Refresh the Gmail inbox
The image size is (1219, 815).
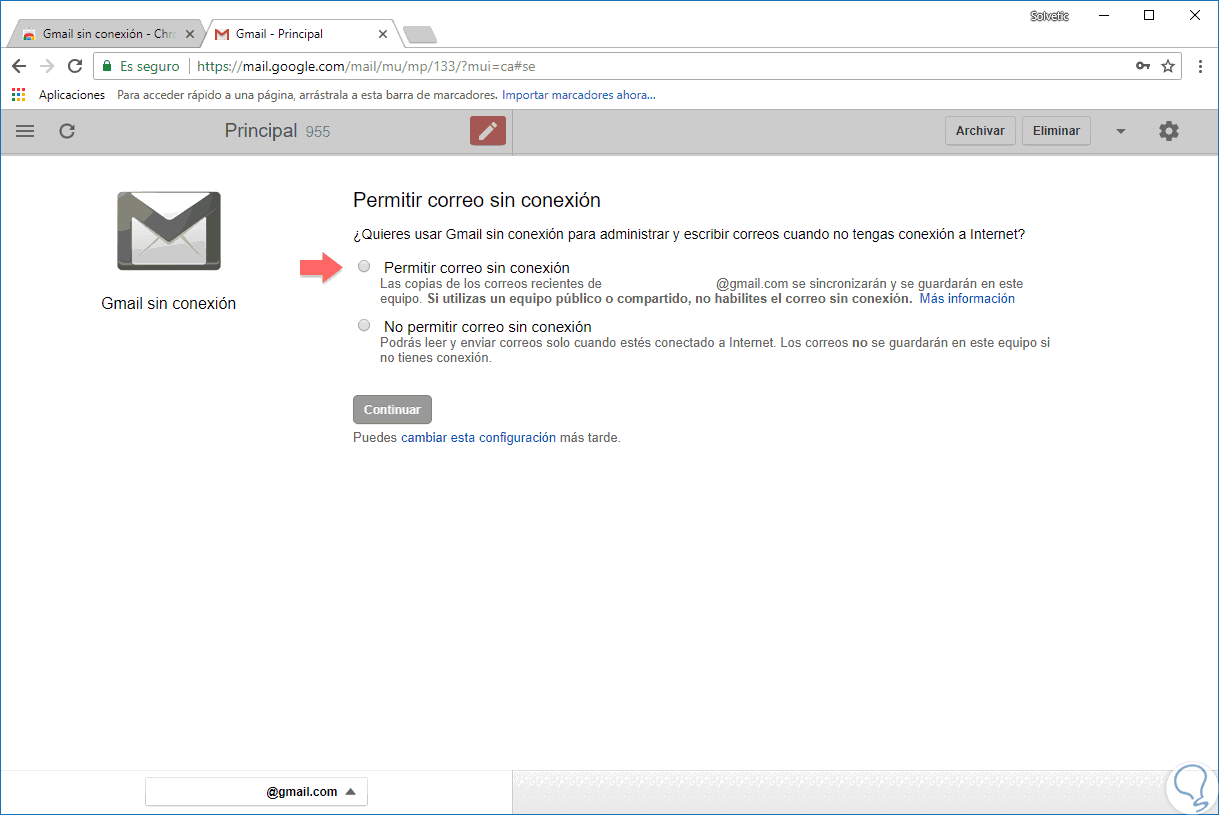tap(67, 131)
